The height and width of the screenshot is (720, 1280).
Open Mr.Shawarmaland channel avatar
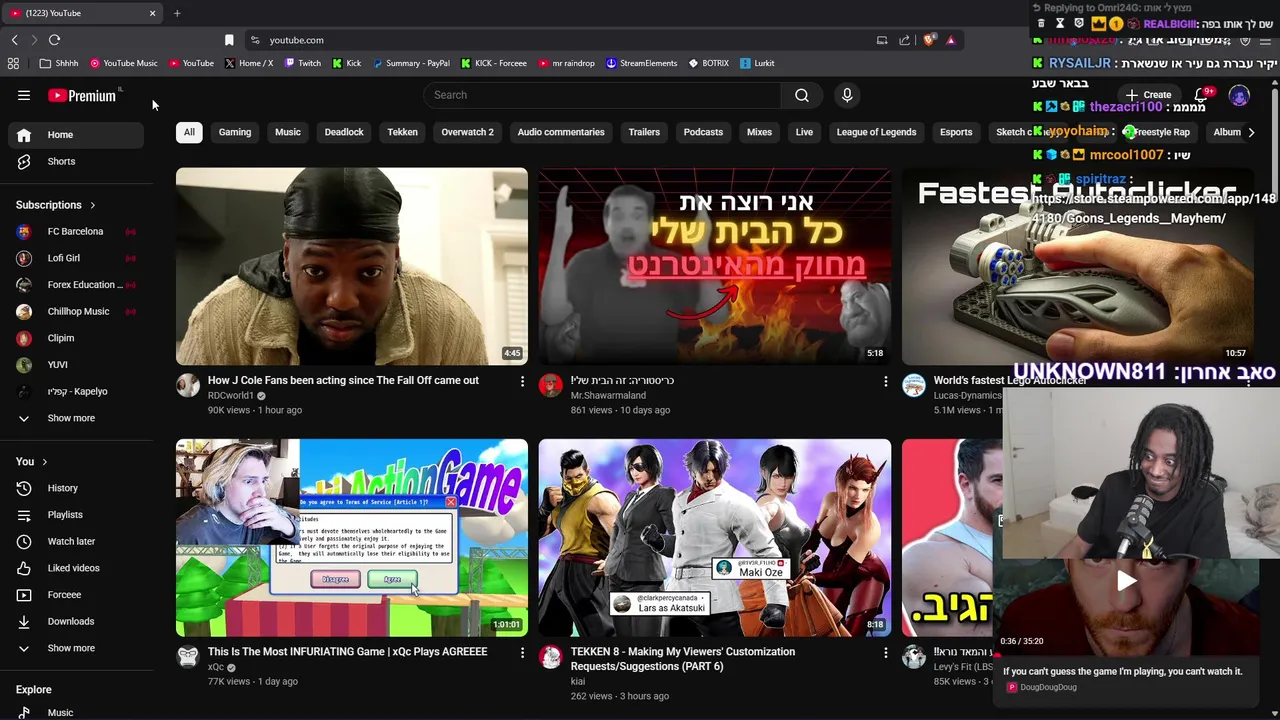click(551, 386)
